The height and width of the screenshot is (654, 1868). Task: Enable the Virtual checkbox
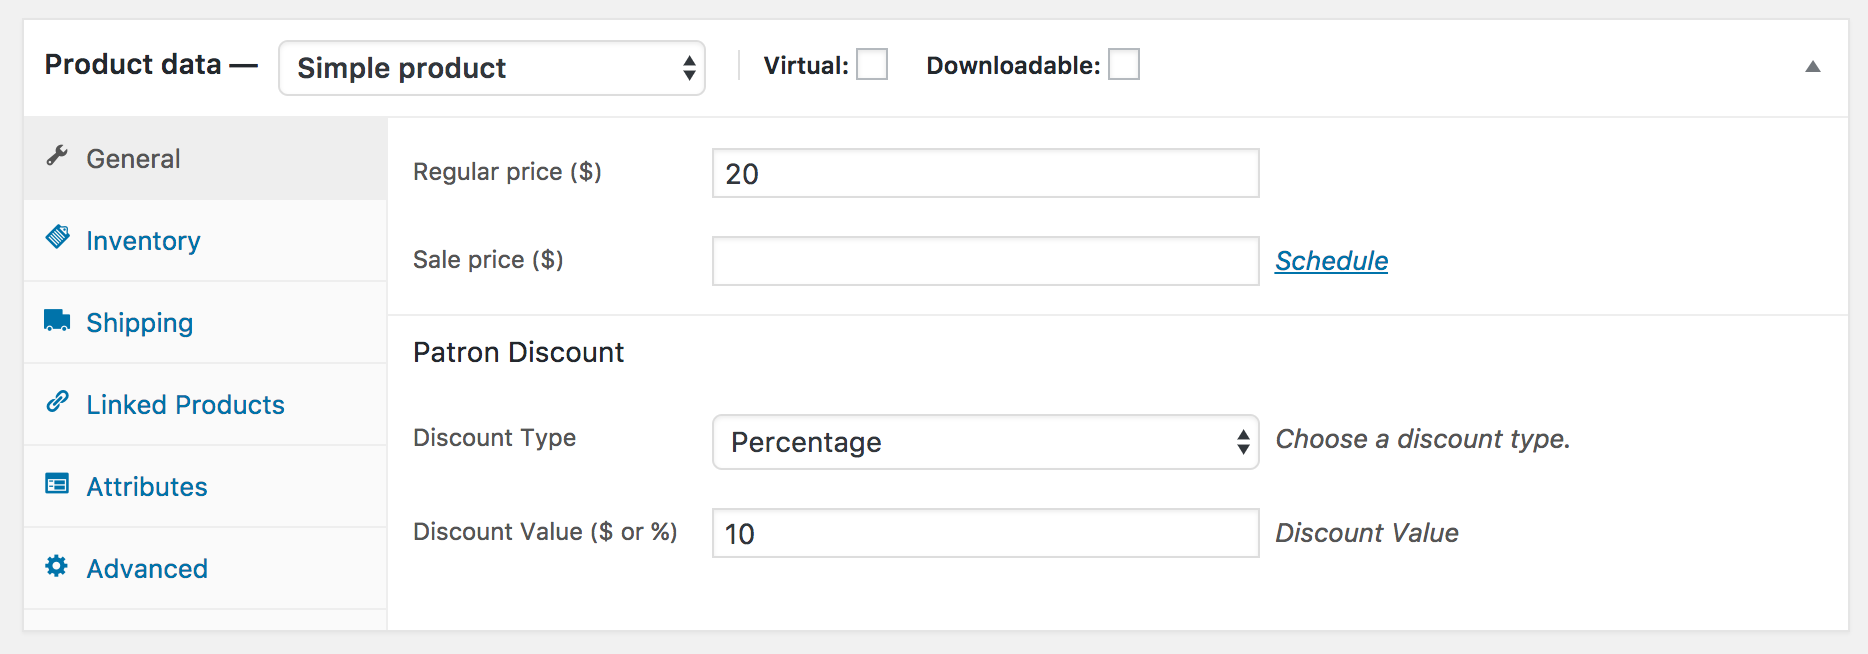(x=872, y=65)
